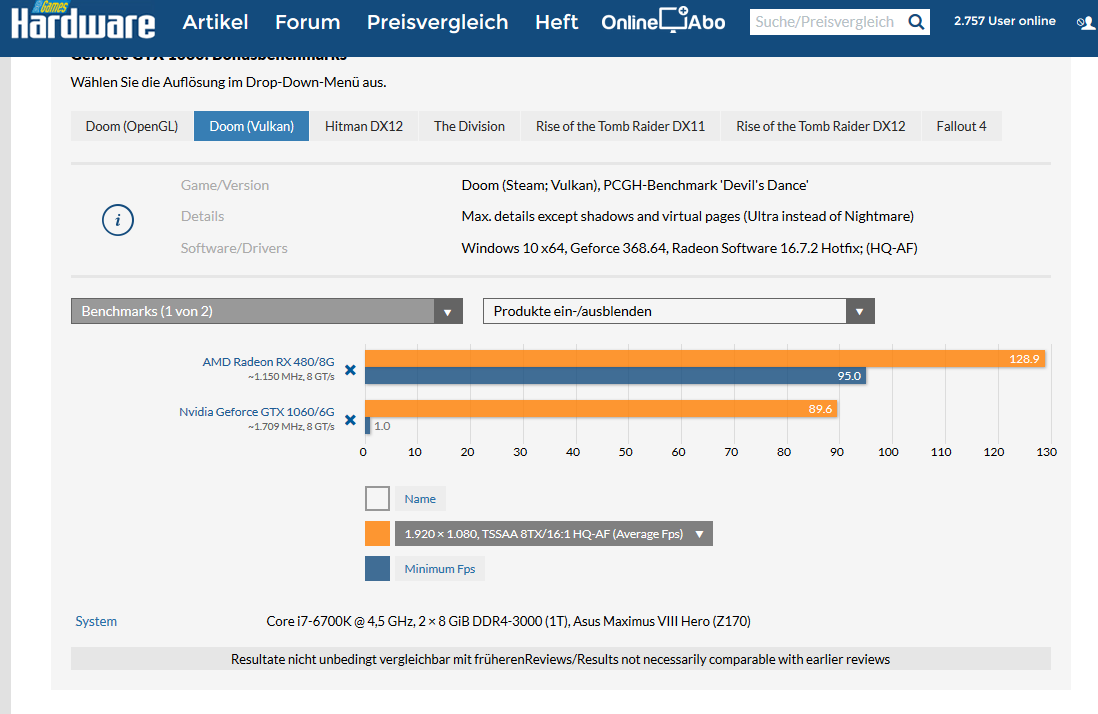Select the Doom (Vulkan) tab
This screenshot has width=1098, height=714.
251,126
